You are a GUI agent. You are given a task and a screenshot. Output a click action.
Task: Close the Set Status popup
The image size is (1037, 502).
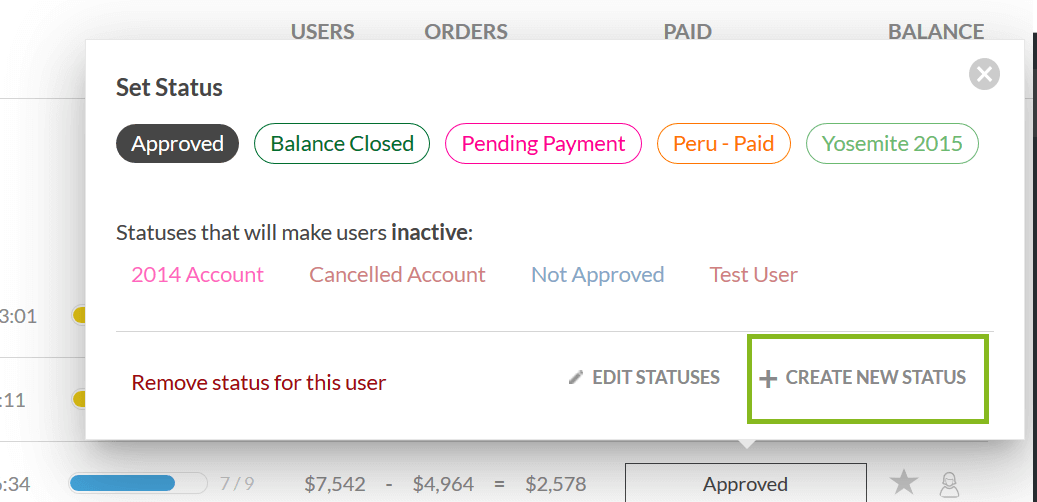pyautogui.click(x=984, y=73)
